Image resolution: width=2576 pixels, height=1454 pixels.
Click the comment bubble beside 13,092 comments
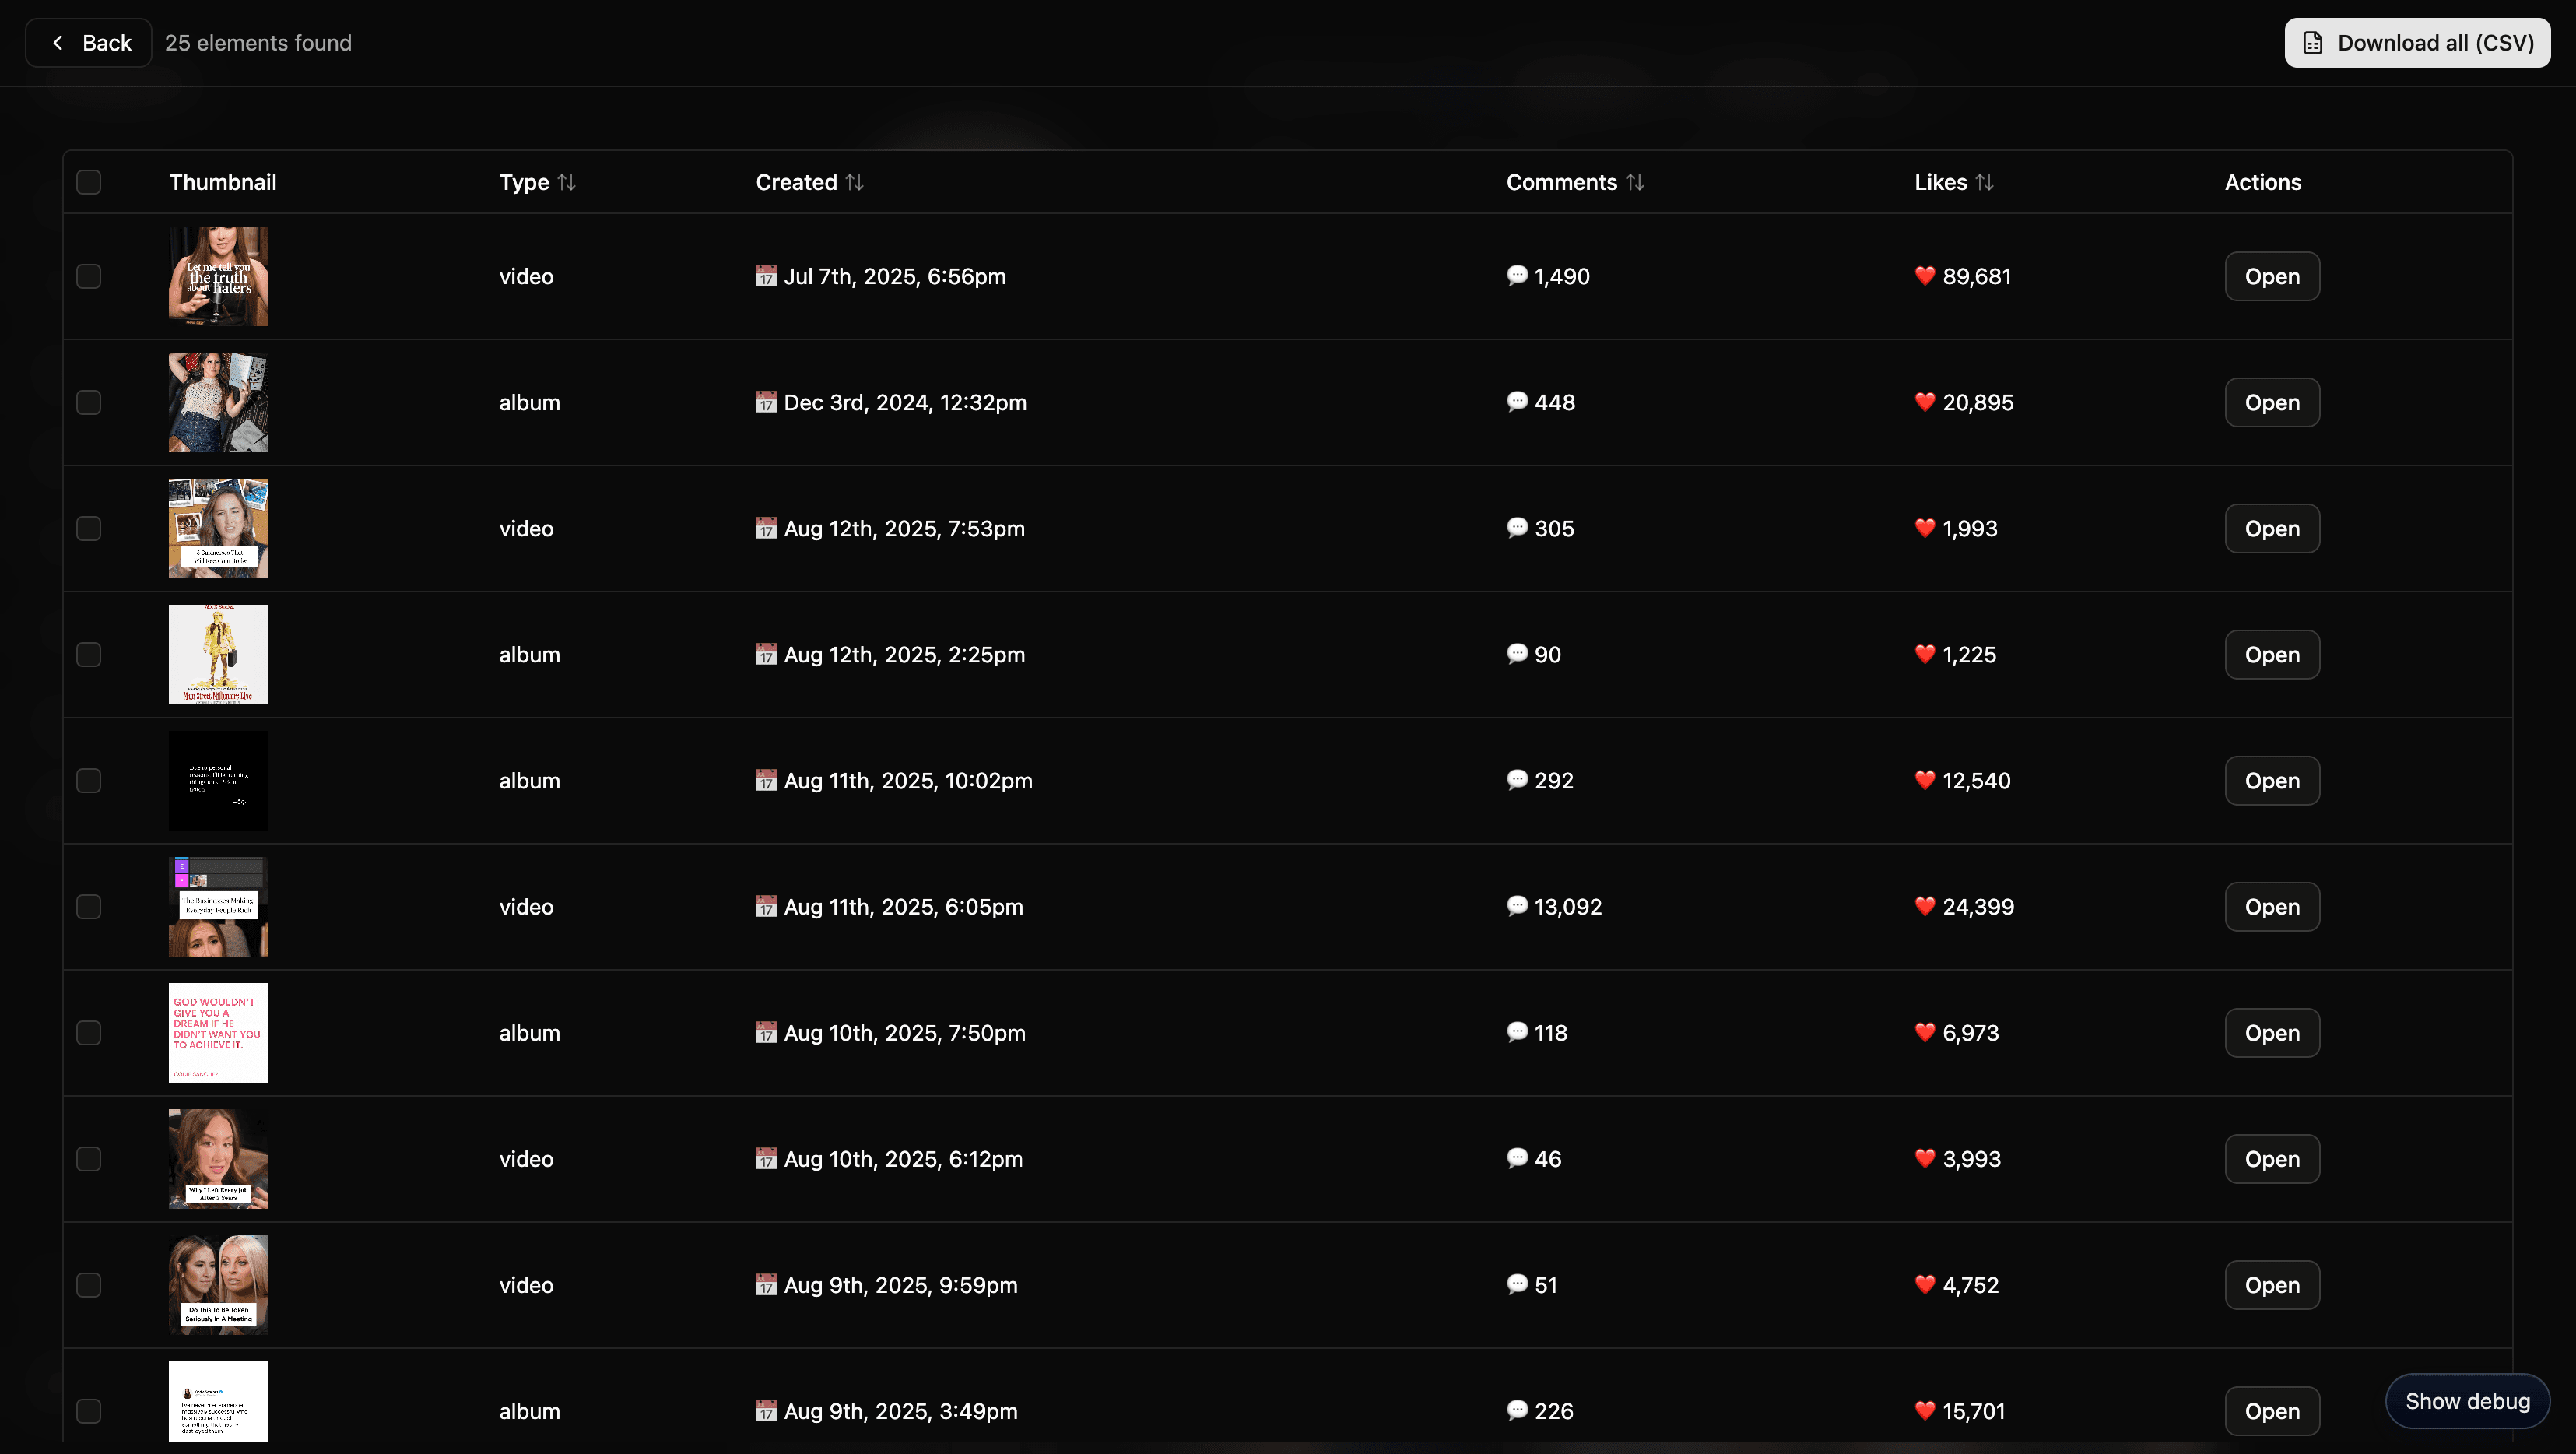1517,906
